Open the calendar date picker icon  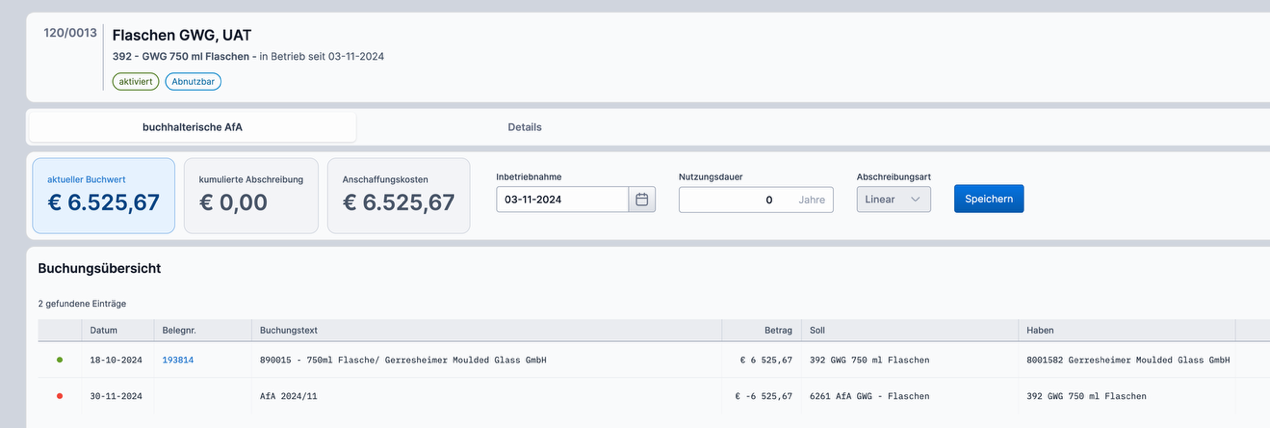pyautogui.click(x=642, y=200)
